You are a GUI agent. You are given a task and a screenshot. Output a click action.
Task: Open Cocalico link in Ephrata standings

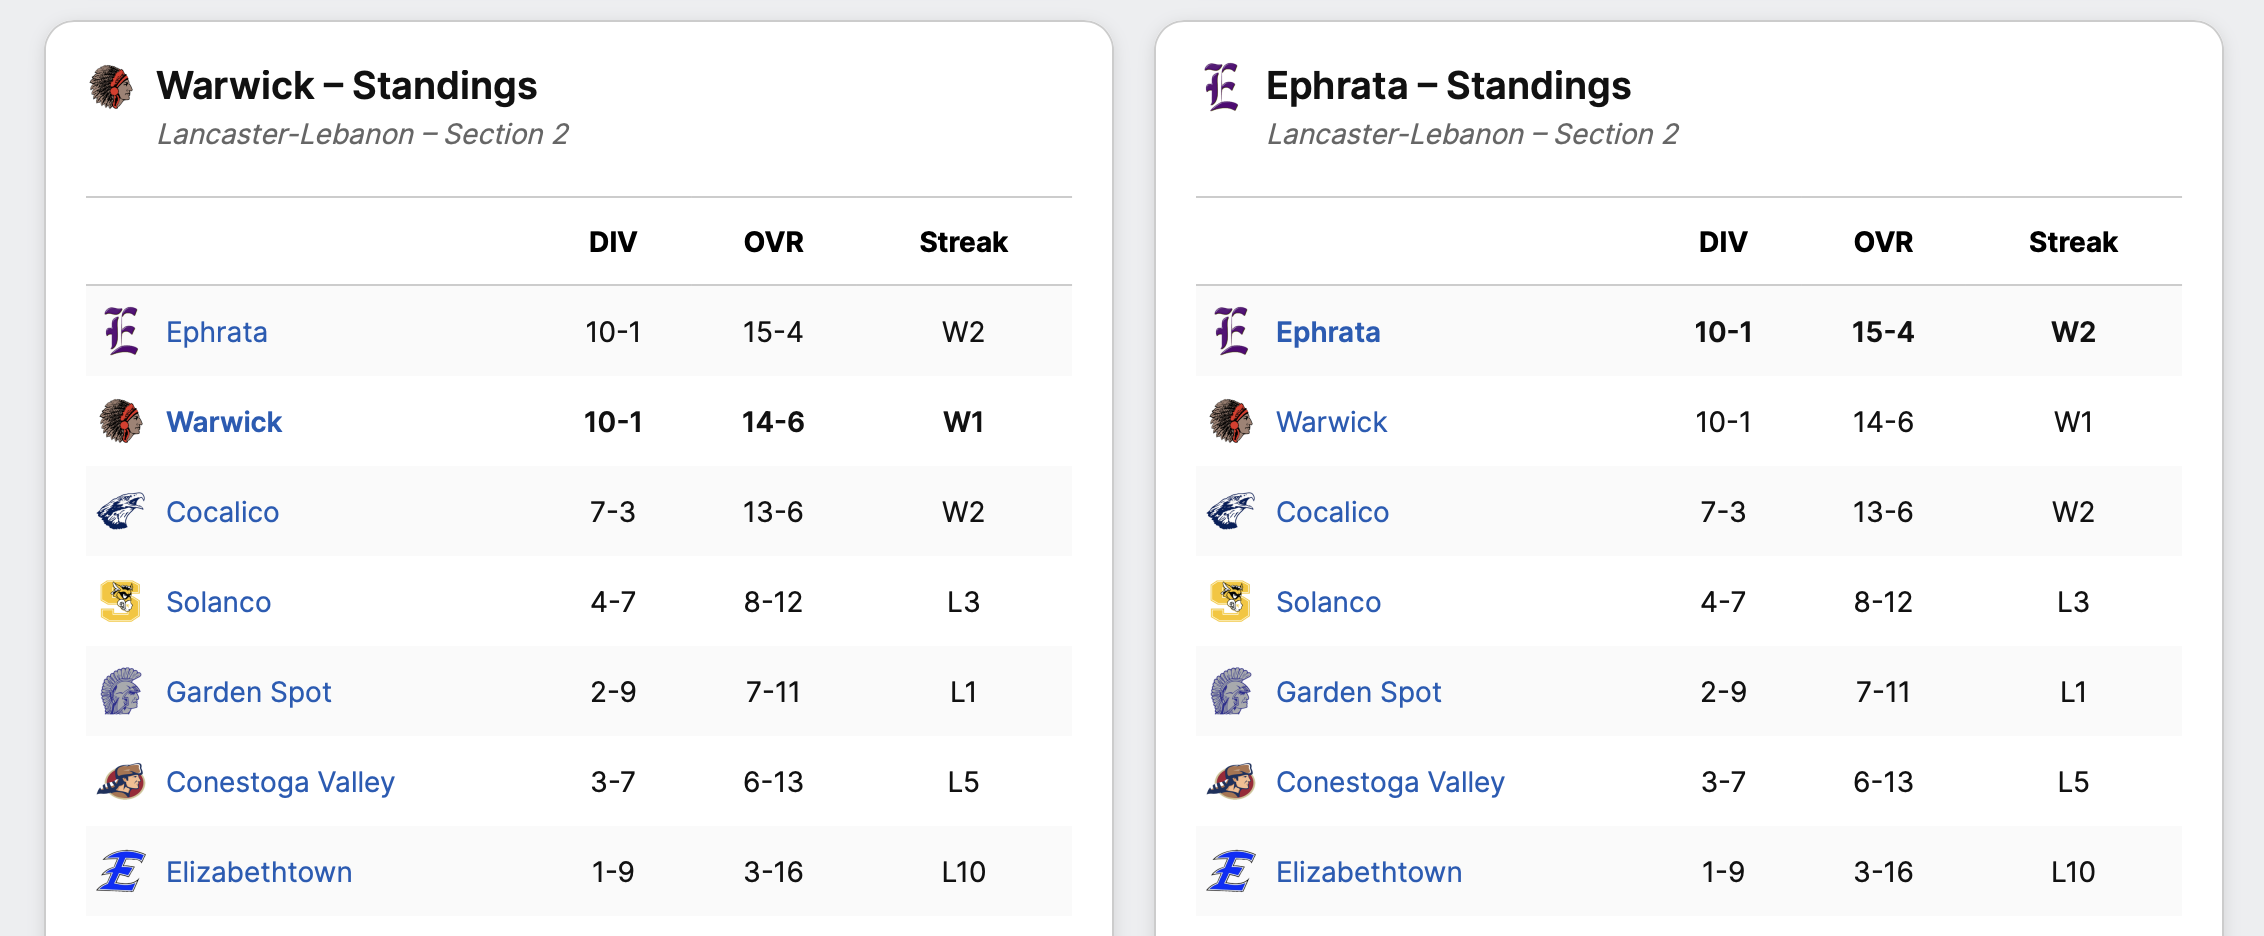(x=1332, y=512)
